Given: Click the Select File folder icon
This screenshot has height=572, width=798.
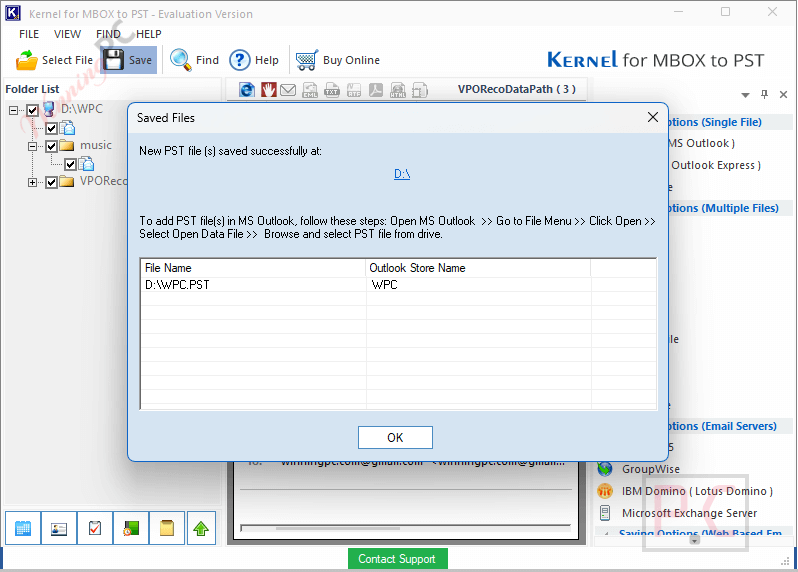Looking at the screenshot, I should 26,60.
